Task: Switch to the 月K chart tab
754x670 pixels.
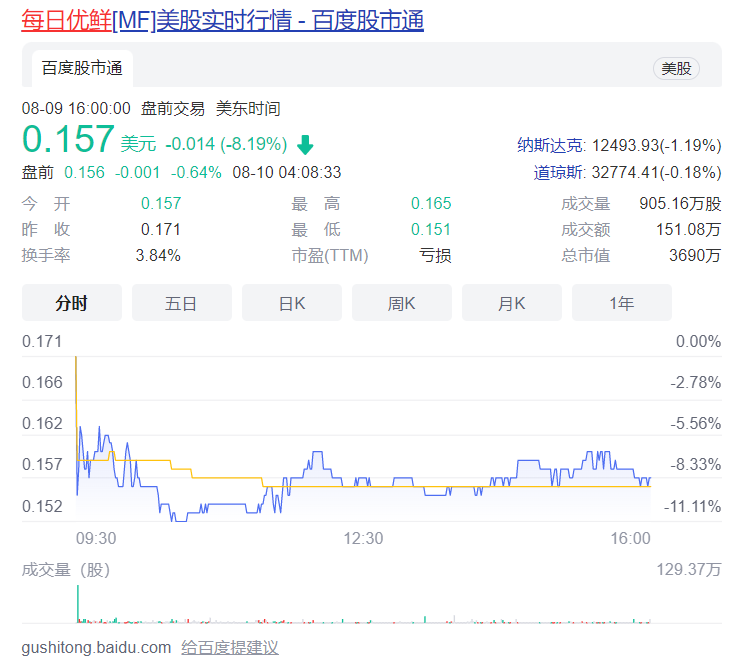Action: [x=512, y=303]
